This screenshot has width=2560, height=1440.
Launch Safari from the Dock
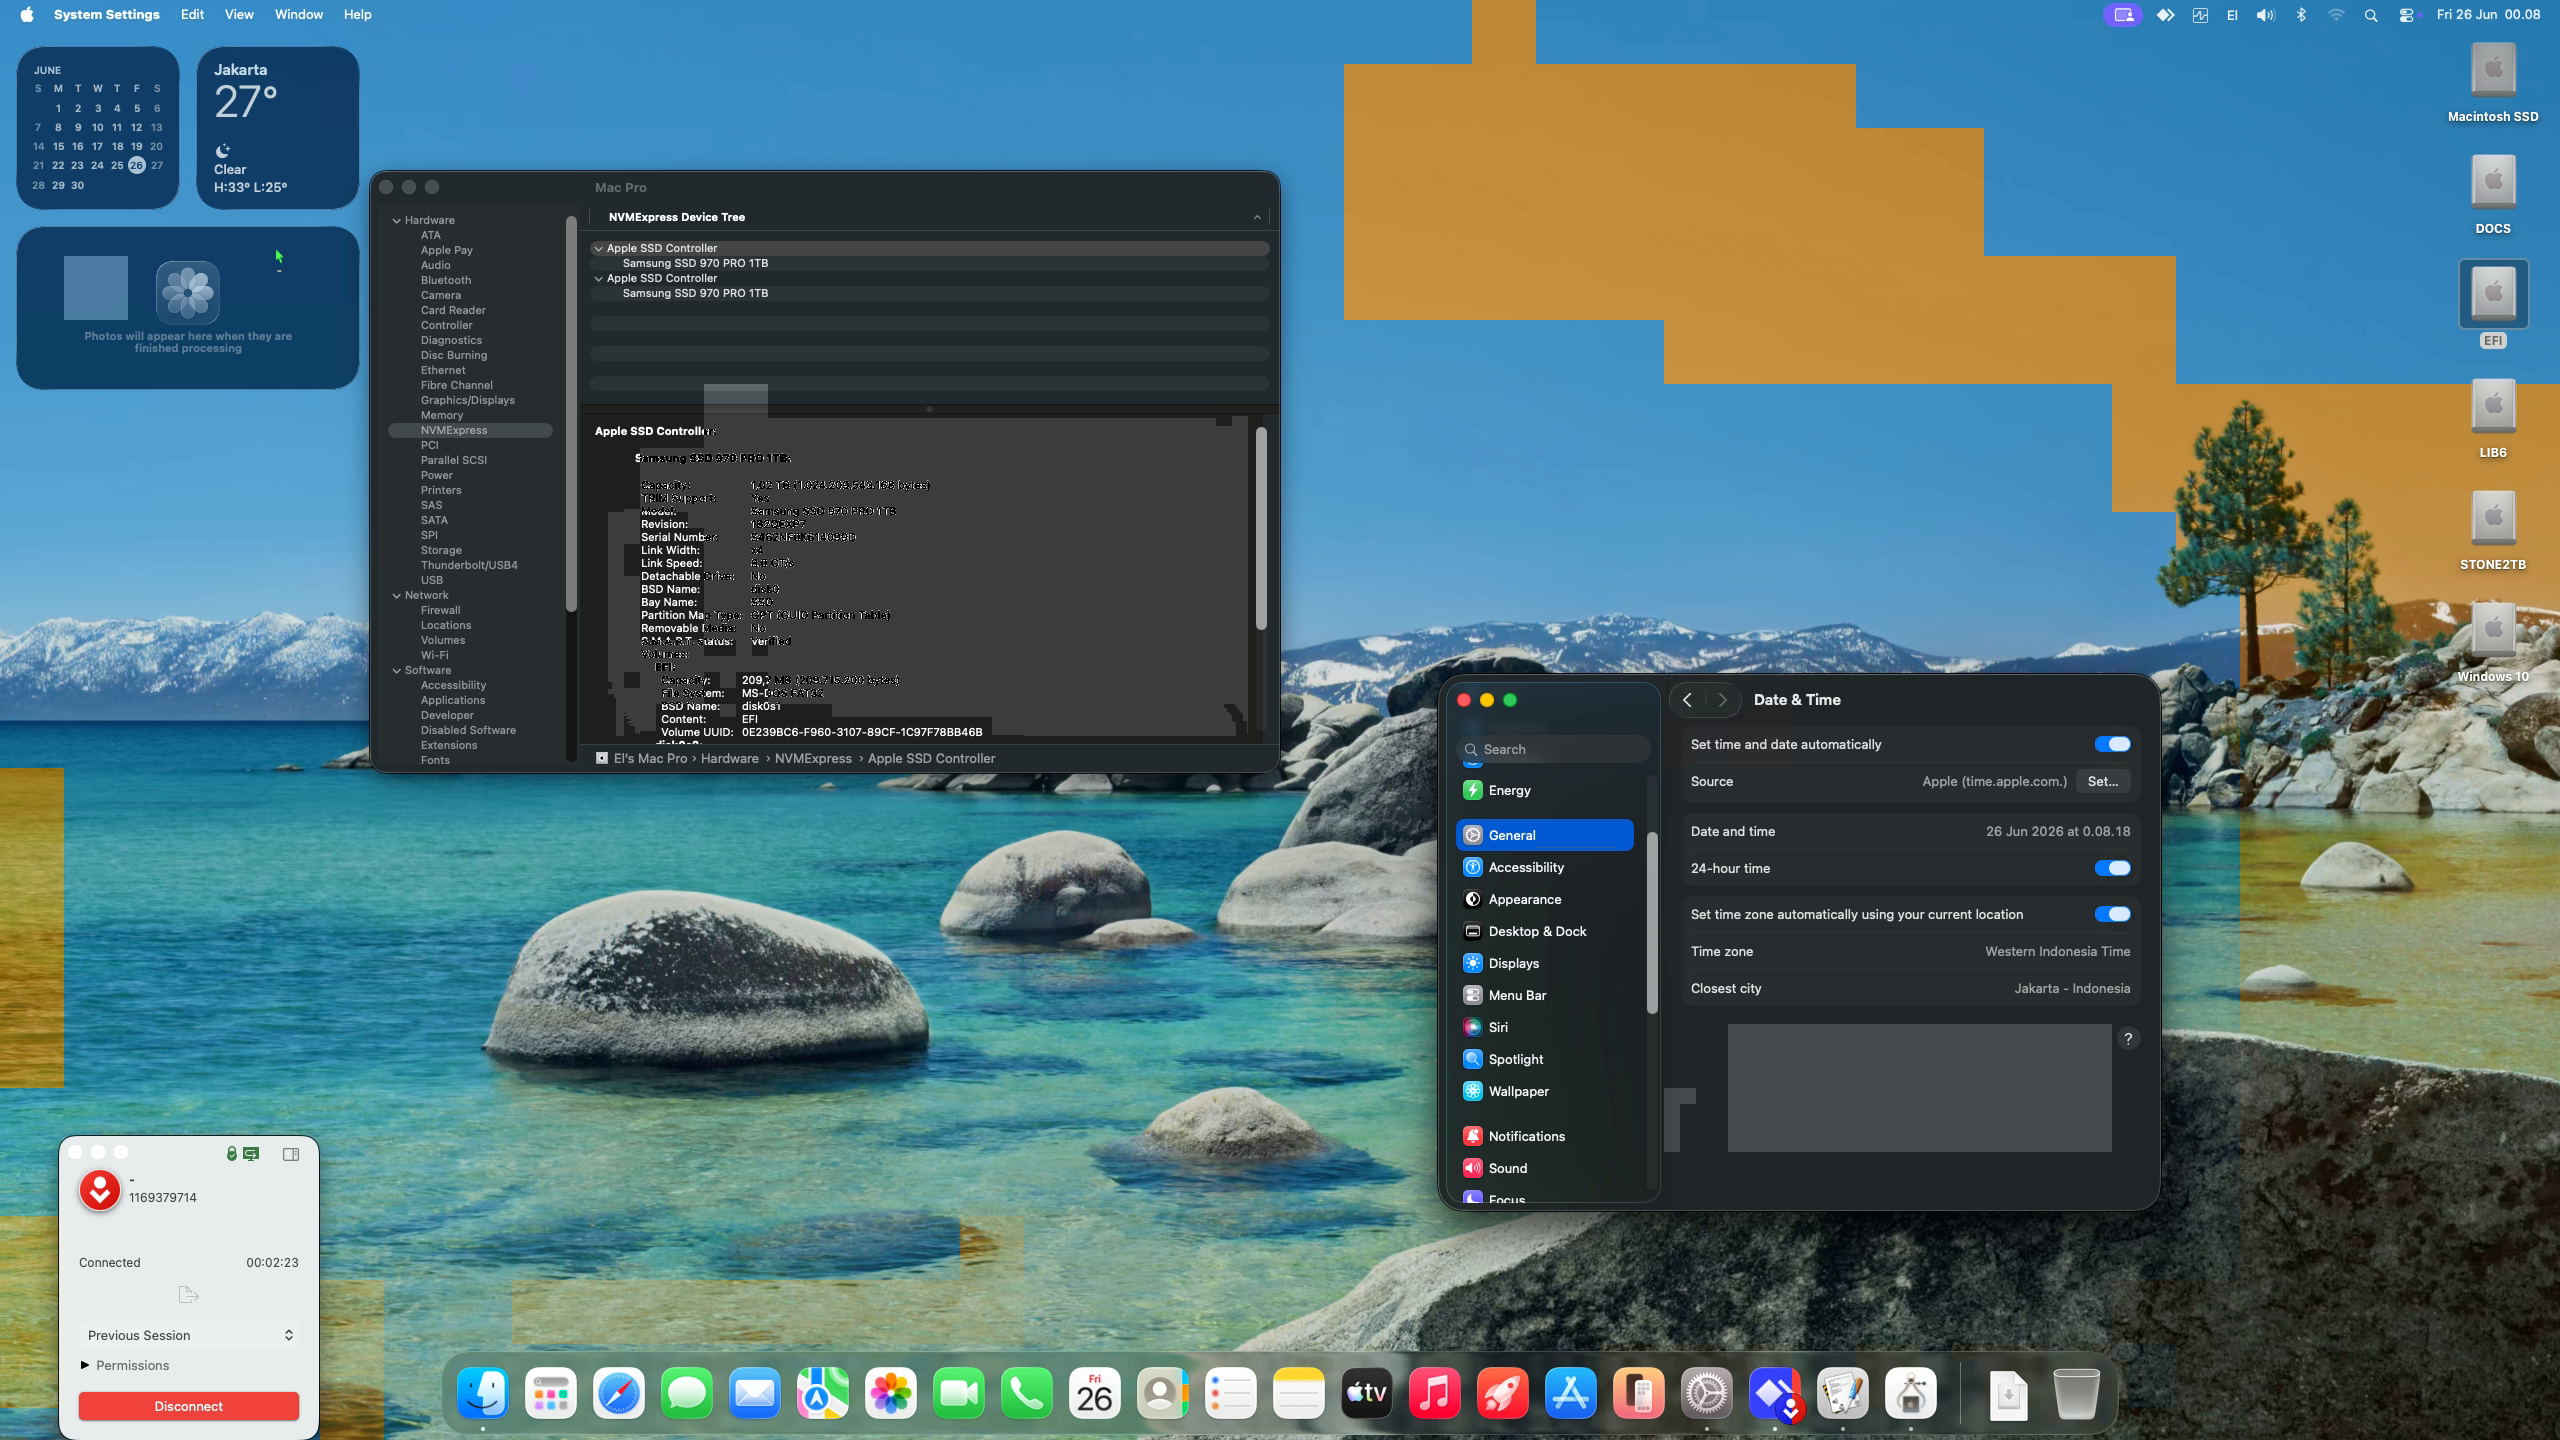(619, 1393)
